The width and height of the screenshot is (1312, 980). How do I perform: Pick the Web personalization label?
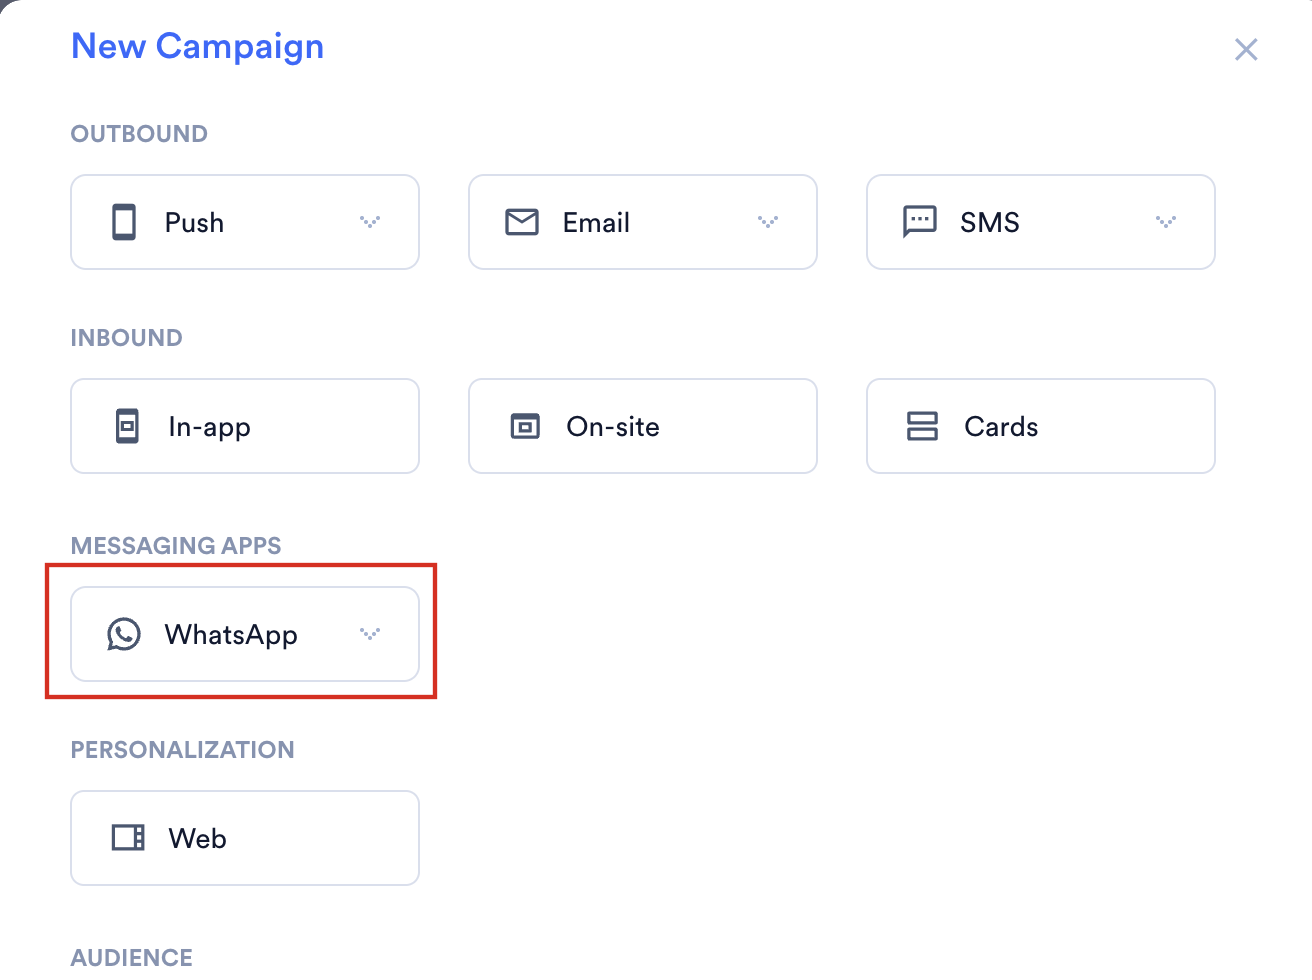pyautogui.click(x=197, y=838)
